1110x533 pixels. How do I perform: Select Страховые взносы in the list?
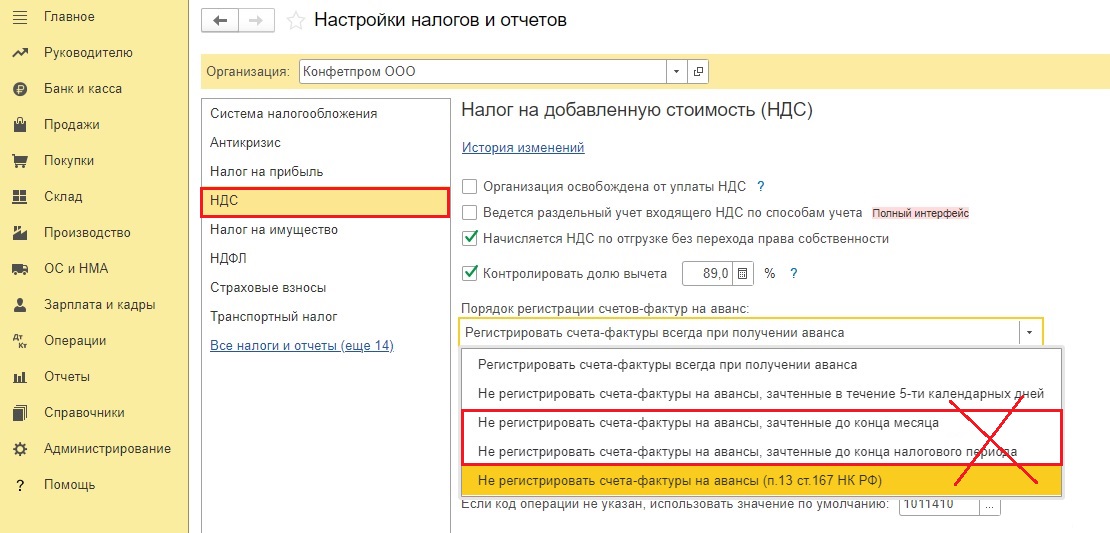pyautogui.click(x=326, y=287)
